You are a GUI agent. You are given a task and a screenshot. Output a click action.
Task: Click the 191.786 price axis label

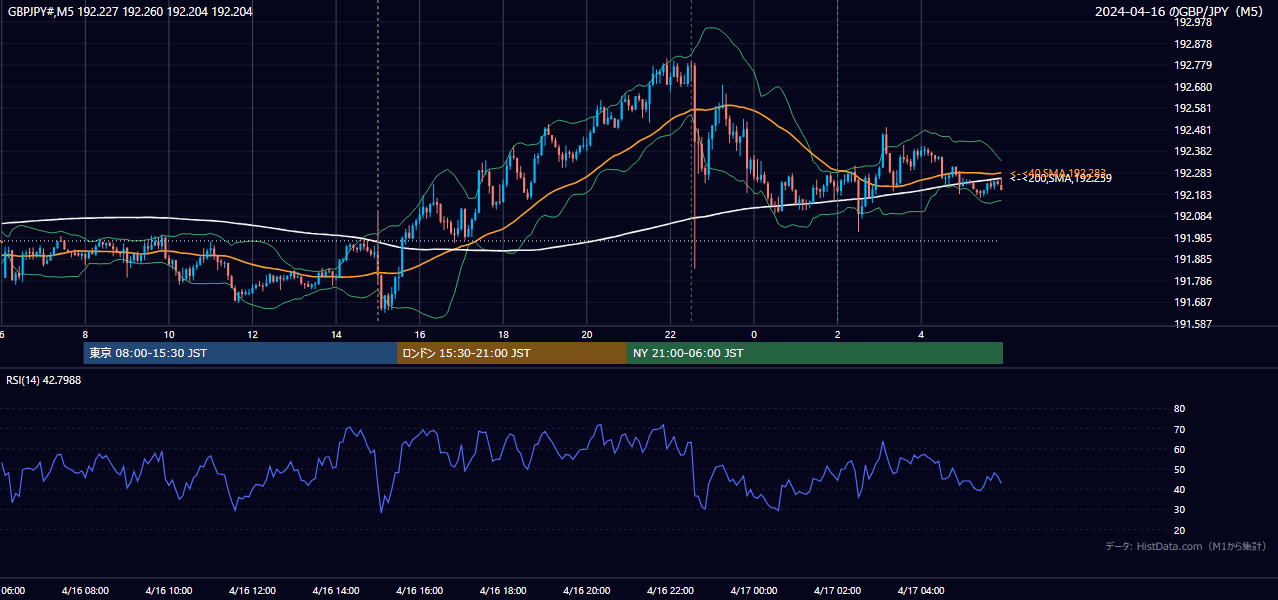[x=1193, y=282]
